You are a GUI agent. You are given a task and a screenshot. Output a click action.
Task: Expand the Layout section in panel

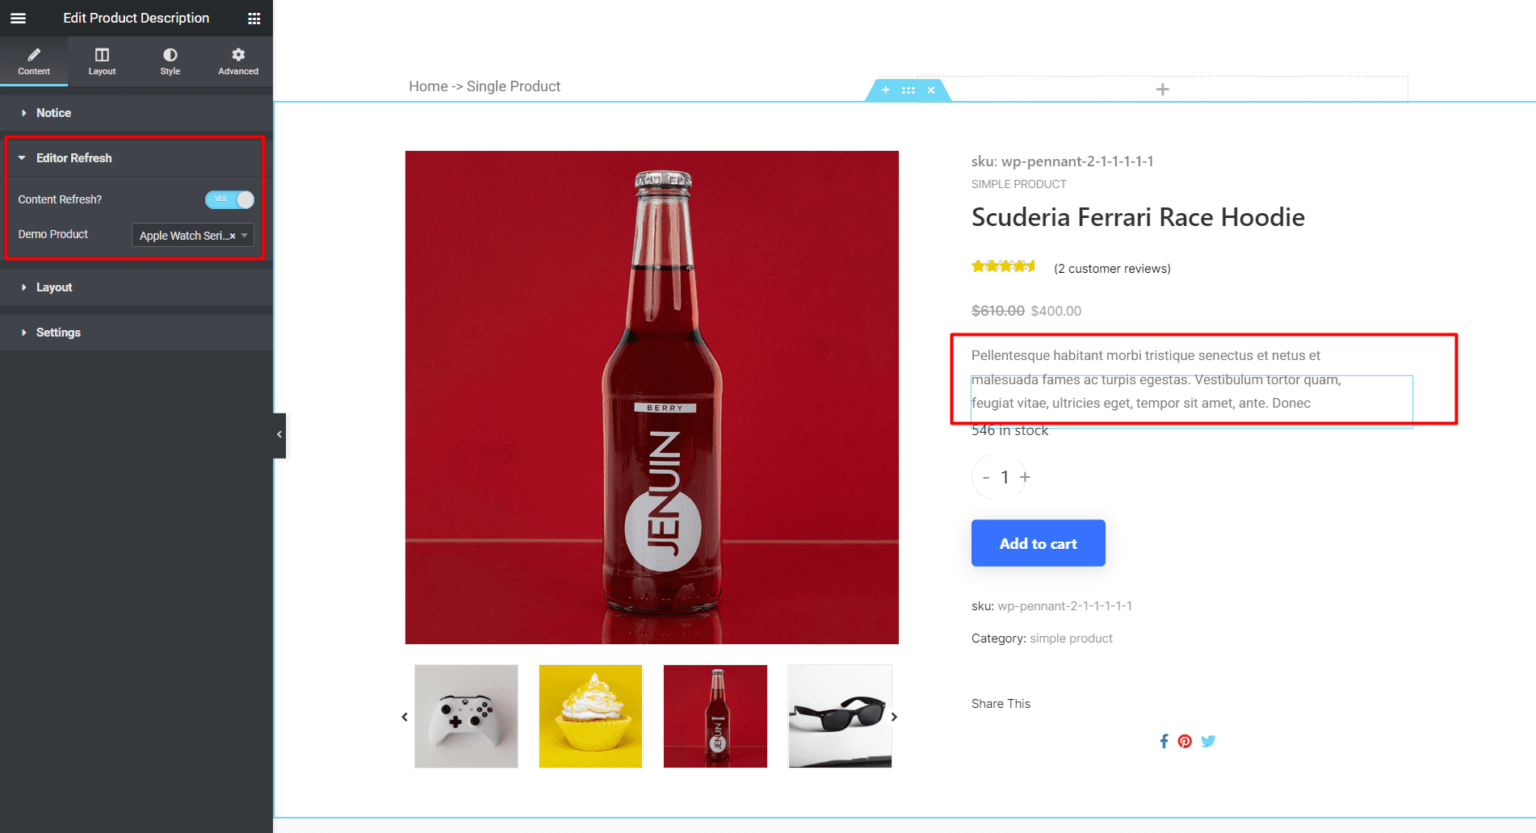click(x=136, y=287)
